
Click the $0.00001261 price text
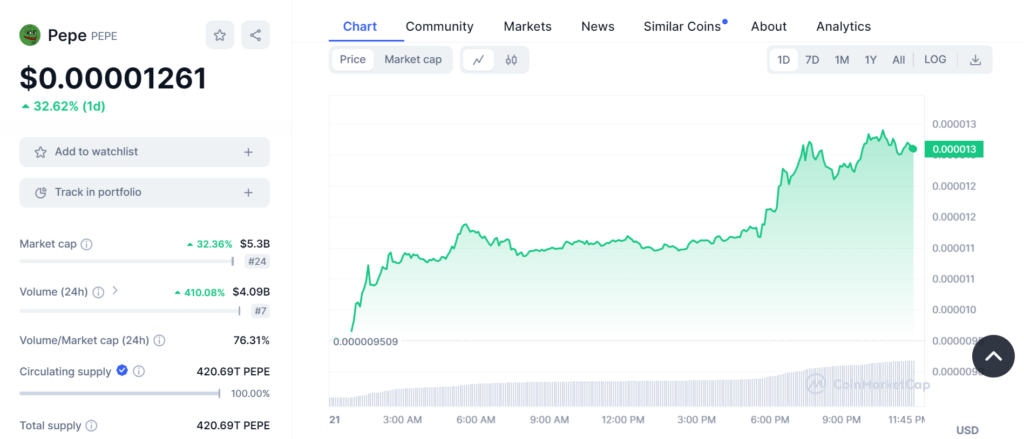point(113,78)
